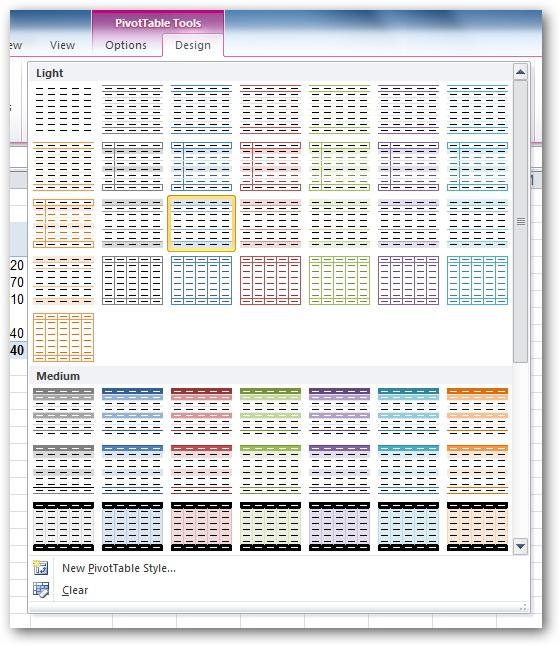Click the gallery scrollbar down arrow
Screen dimensions: 560x646
click(520, 546)
